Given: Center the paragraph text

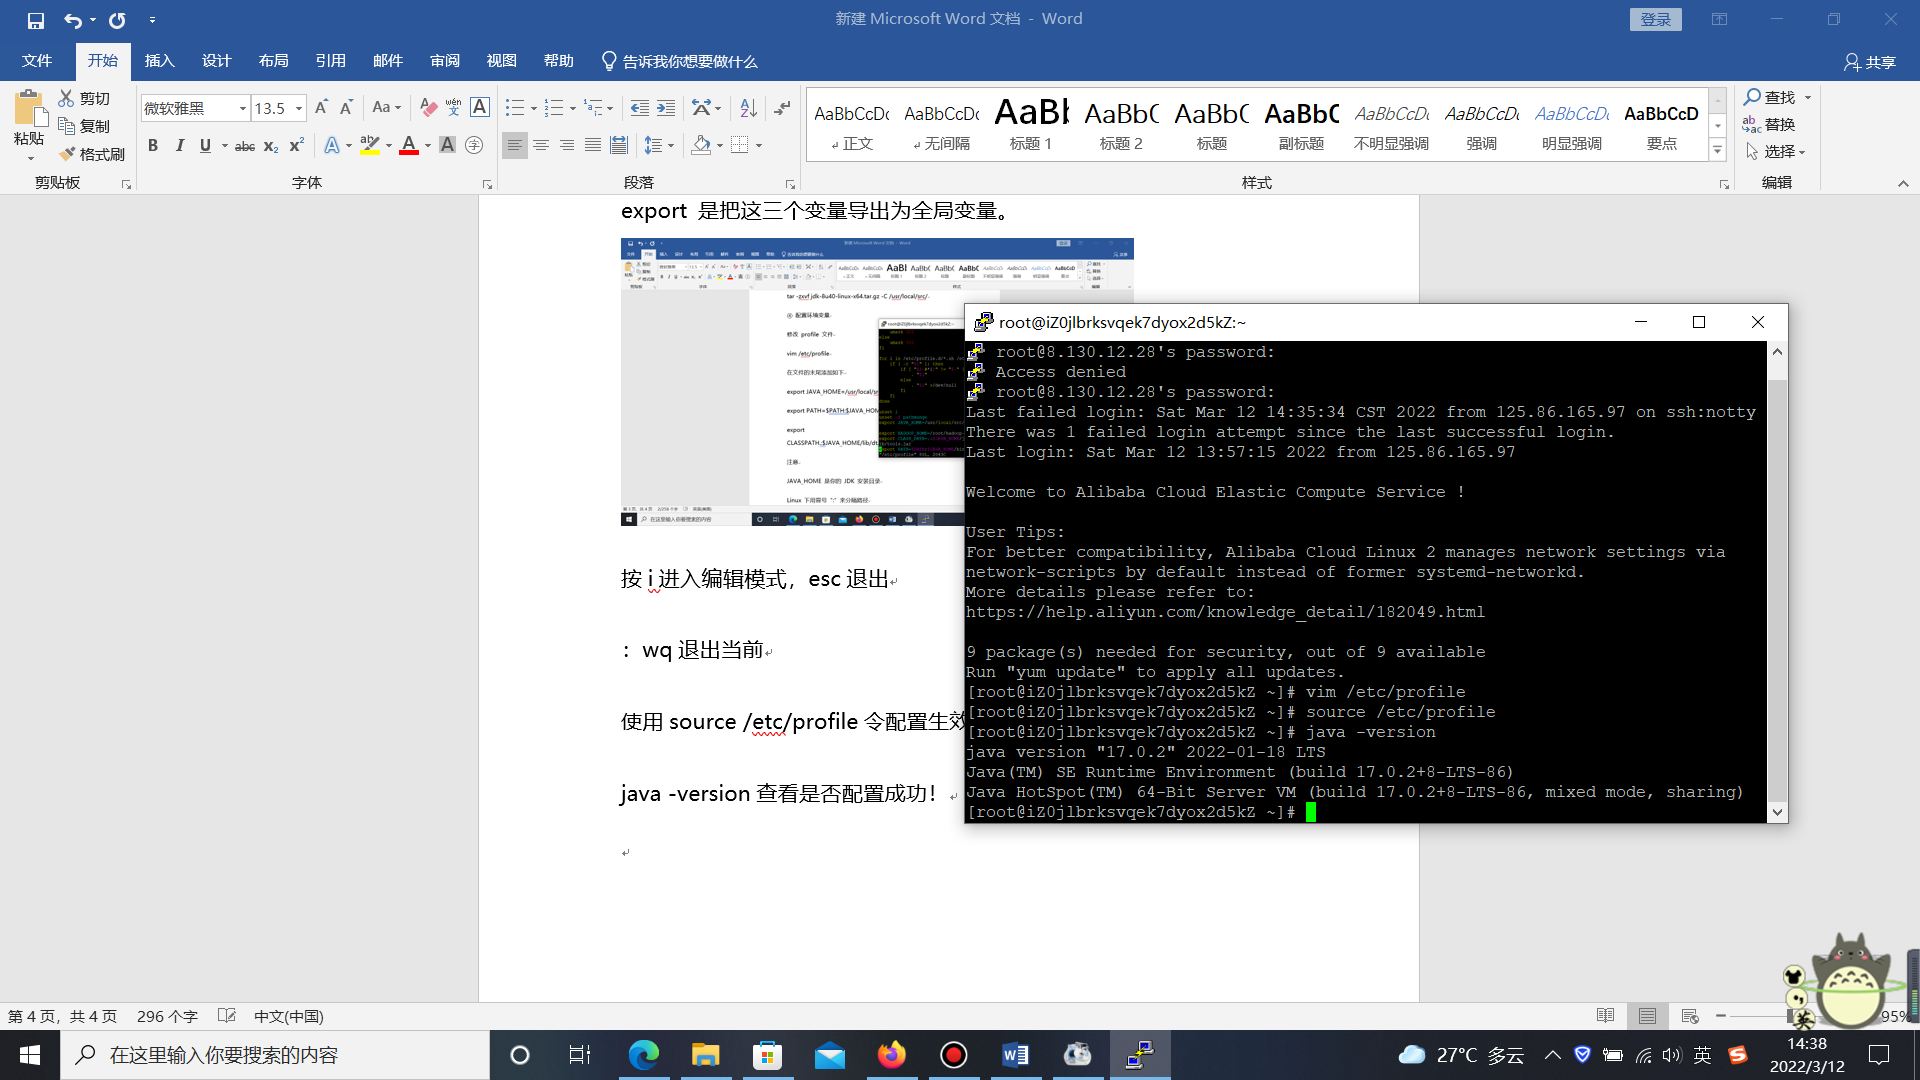Looking at the screenshot, I should (x=541, y=146).
